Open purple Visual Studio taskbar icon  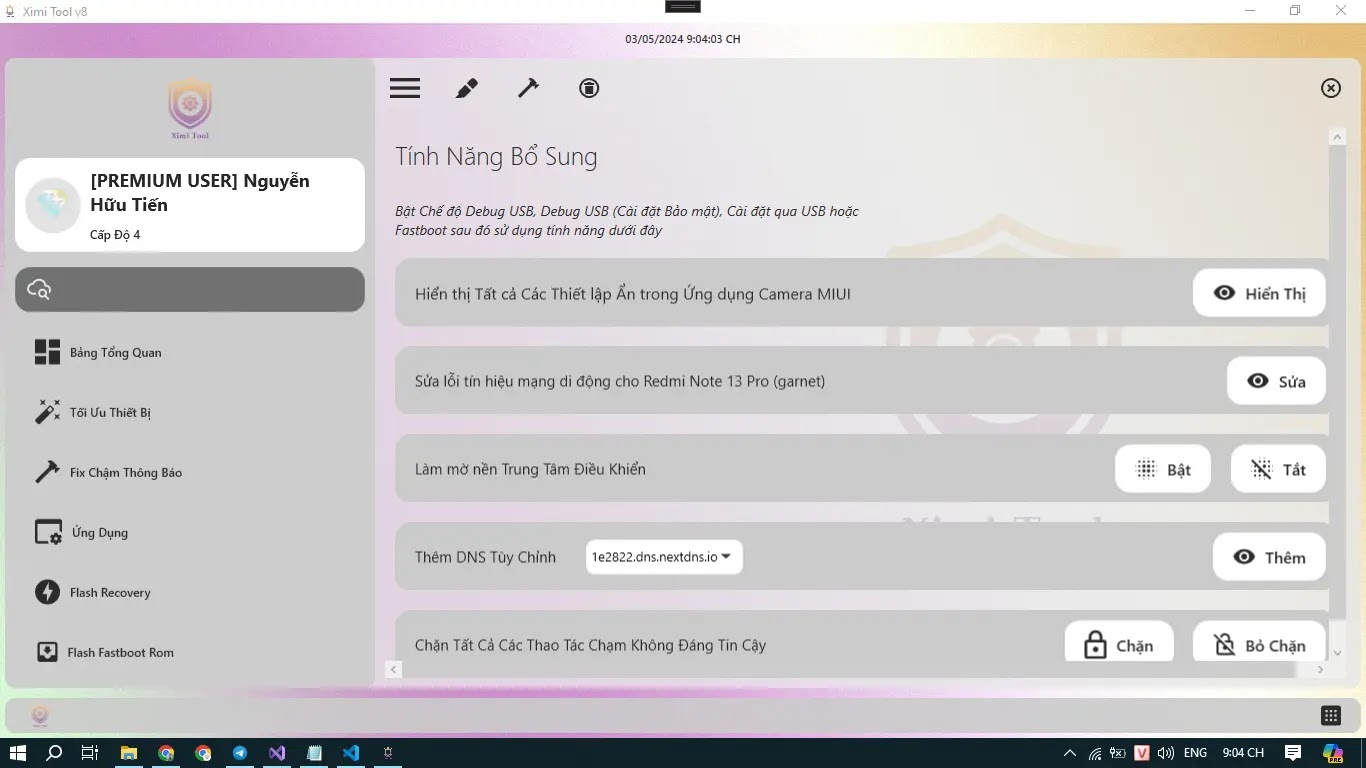tap(277, 753)
